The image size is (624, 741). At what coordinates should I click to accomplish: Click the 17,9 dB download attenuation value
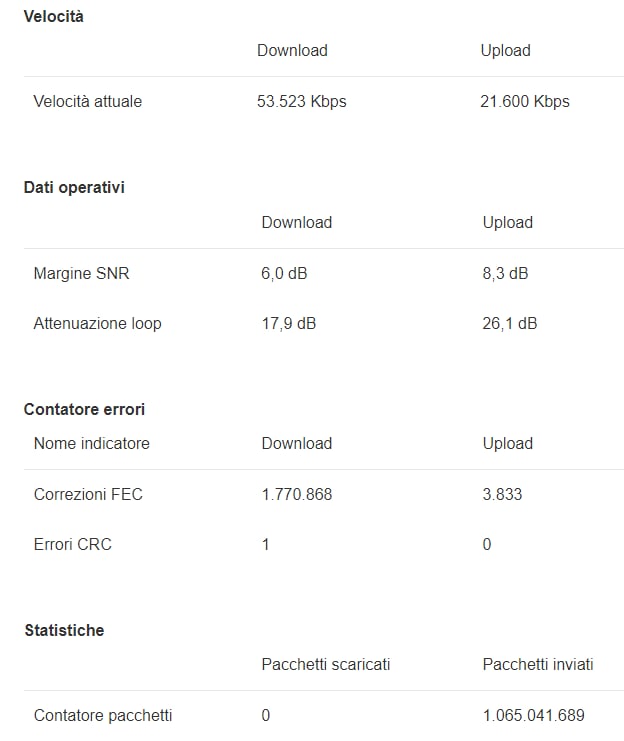click(289, 323)
